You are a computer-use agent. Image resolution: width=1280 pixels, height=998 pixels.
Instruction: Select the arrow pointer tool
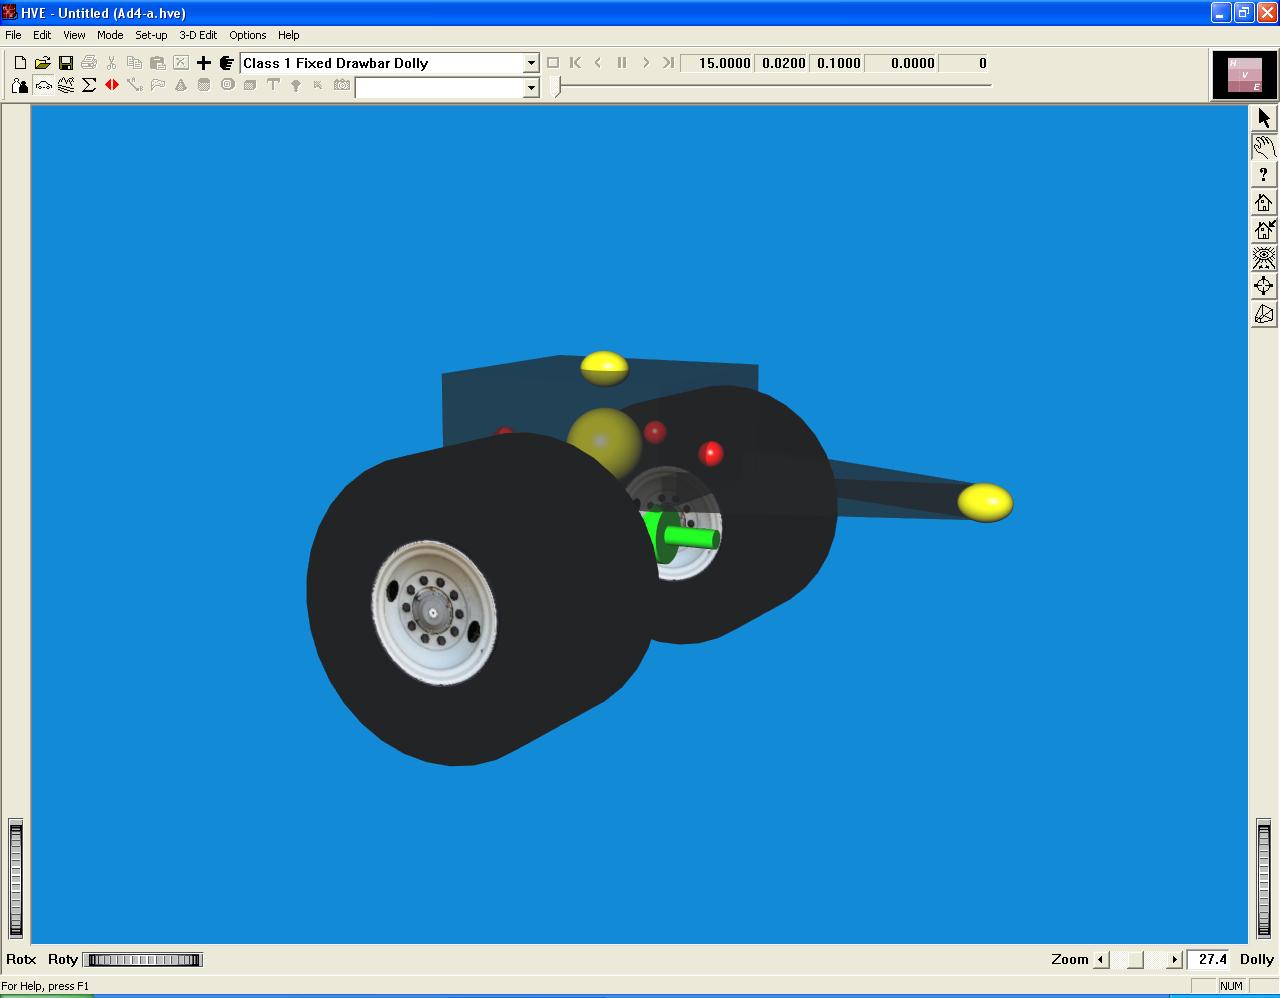click(x=1264, y=118)
